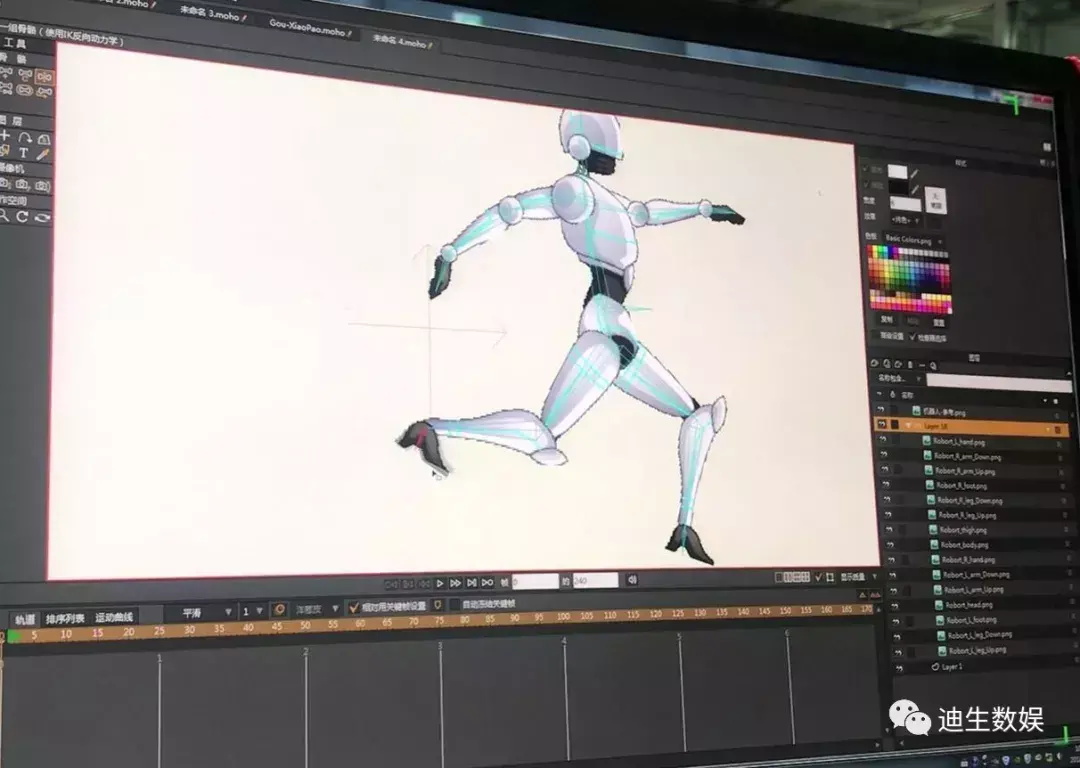The width and height of the screenshot is (1080, 768).
Task: Select the eyedropper tool in the layer tools
Action: (x=43, y=154)
